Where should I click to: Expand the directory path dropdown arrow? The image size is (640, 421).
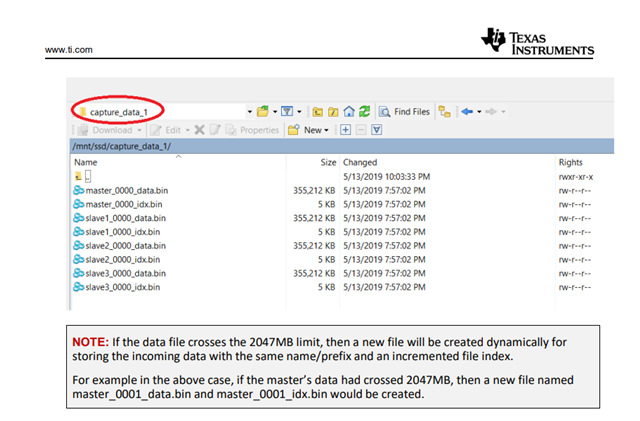tap(249, 111)
